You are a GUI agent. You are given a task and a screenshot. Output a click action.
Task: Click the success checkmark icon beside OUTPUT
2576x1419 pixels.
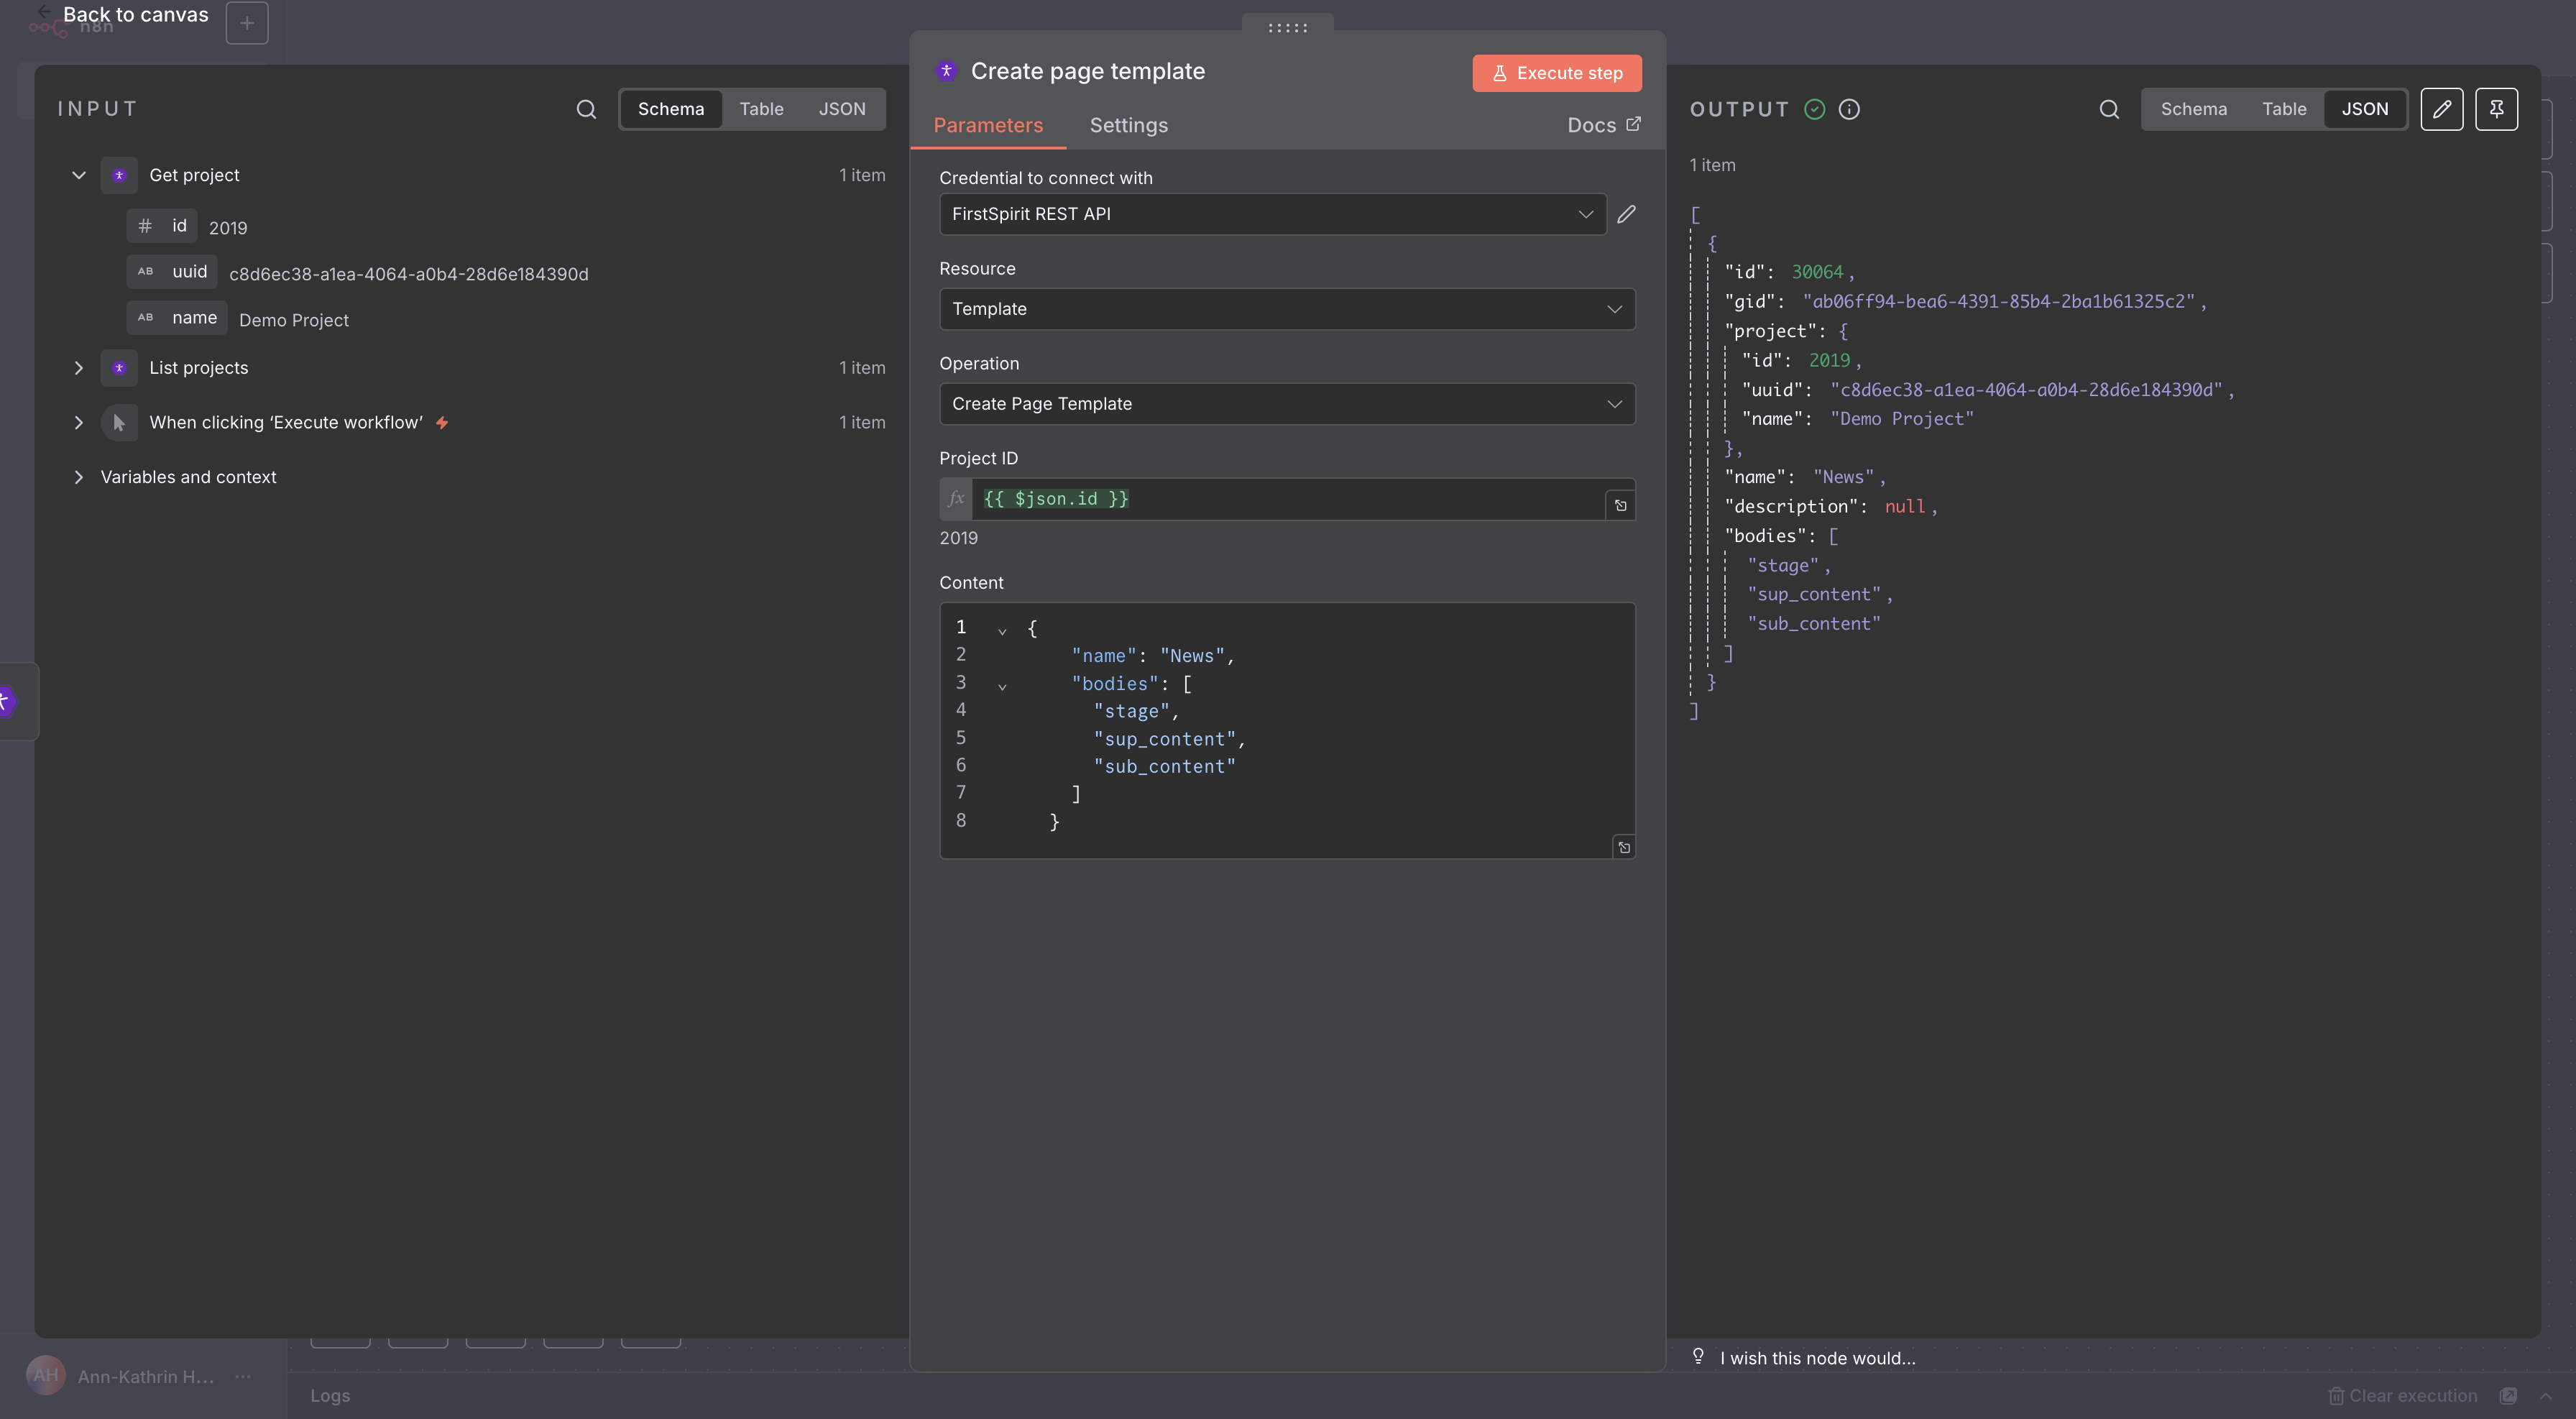click(x=1814, y=109)
